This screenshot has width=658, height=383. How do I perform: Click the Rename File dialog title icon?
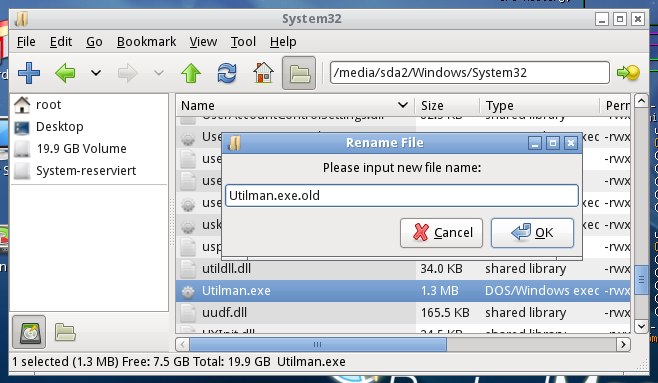click(x=234, y=143)
